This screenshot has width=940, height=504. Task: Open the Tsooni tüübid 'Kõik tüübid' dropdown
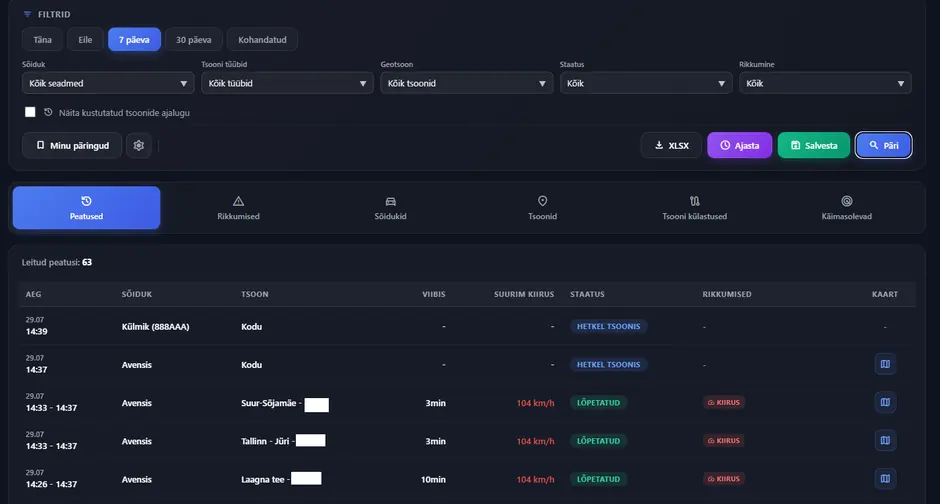click(287, 83)
